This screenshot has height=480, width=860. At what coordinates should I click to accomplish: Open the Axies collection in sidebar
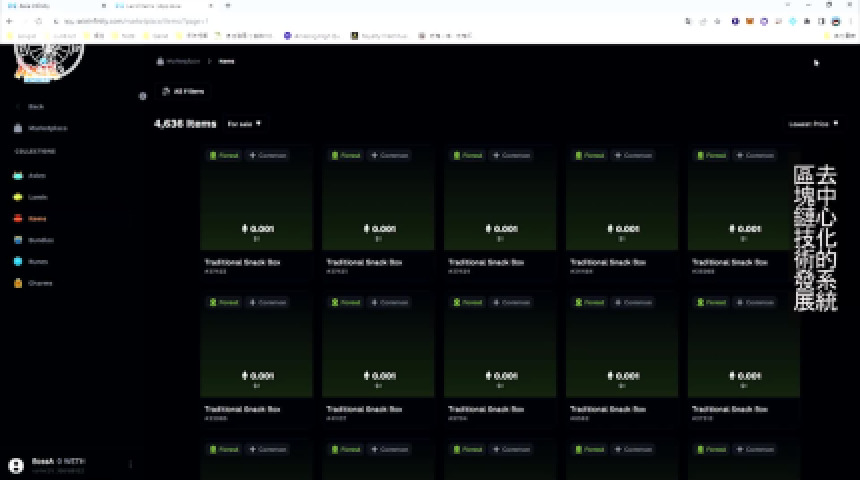(36, 176)
